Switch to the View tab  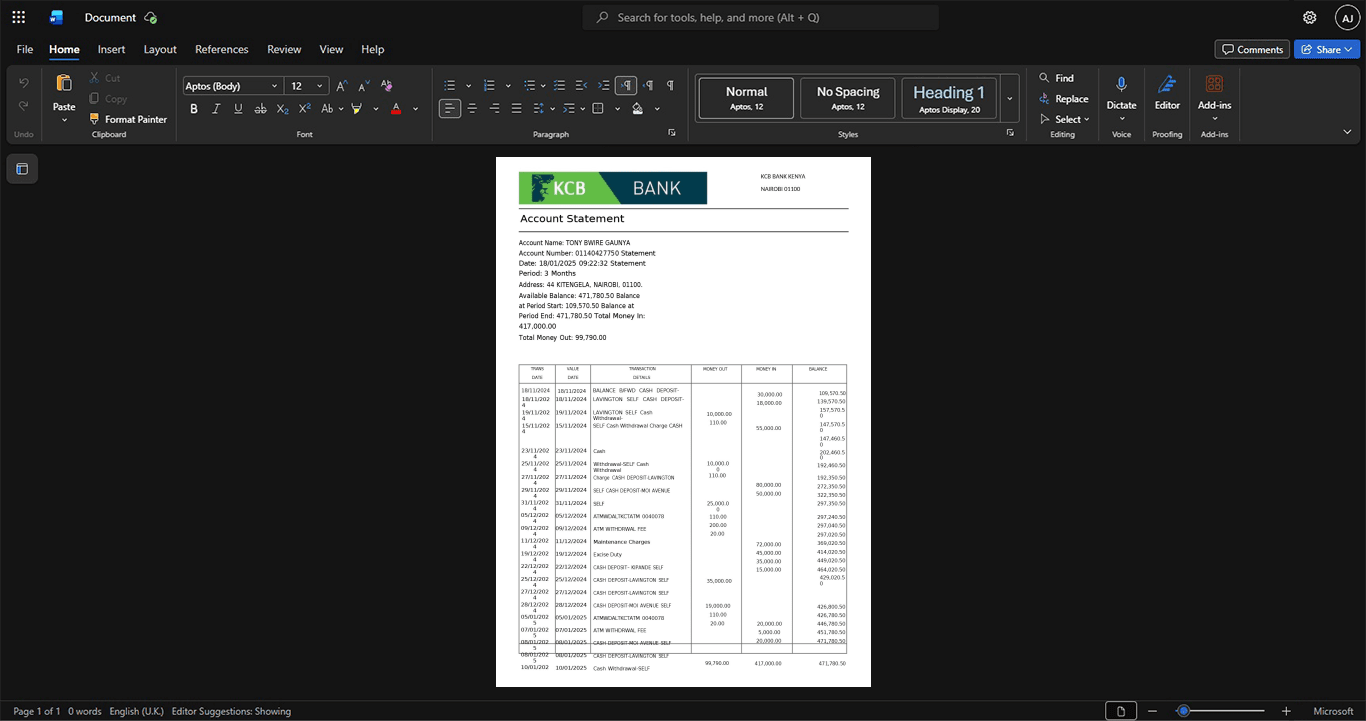331,49
